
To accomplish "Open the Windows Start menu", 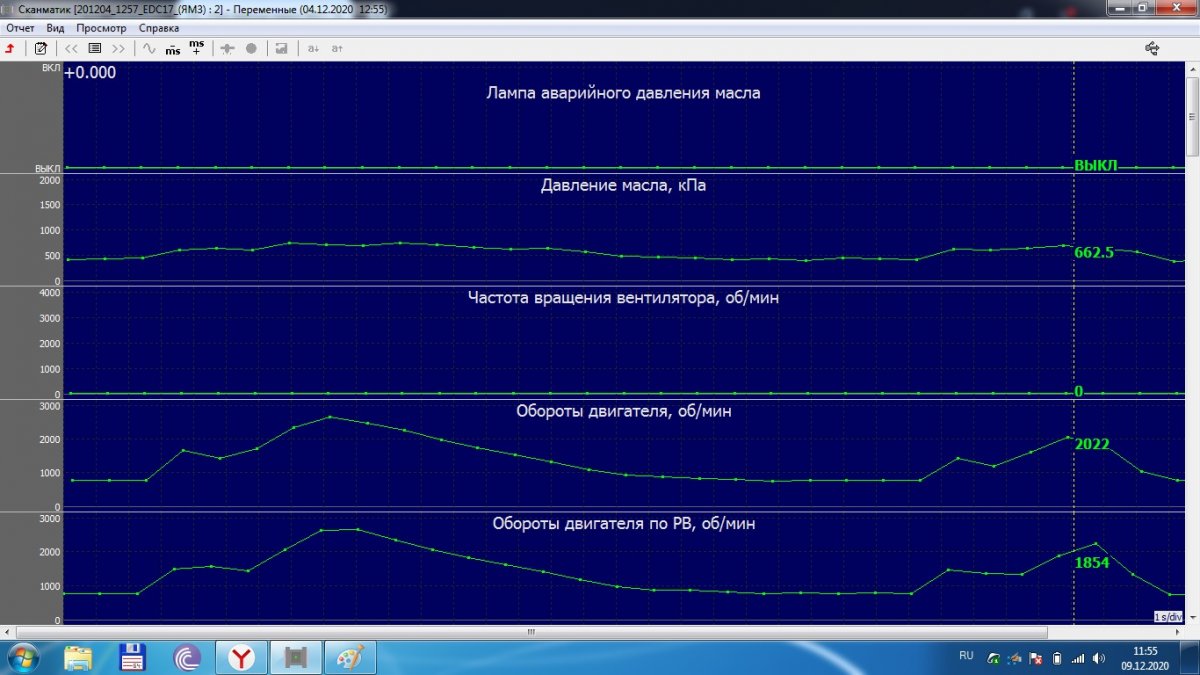I will point(23,657).
